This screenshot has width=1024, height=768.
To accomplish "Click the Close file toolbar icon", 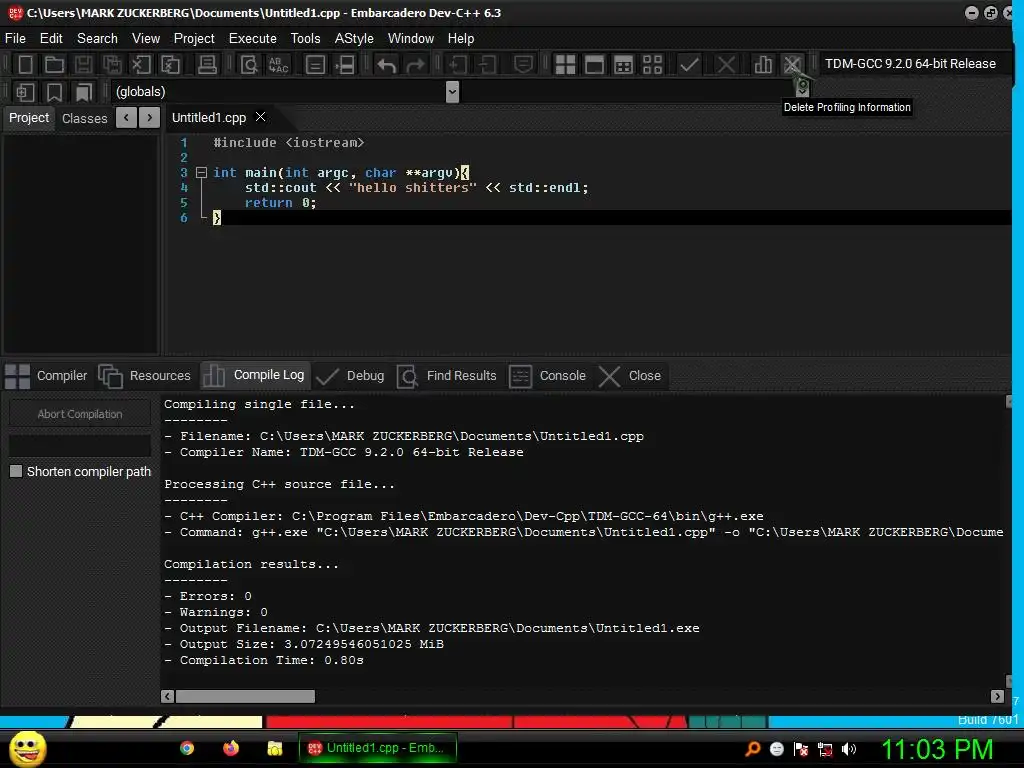I will (x=141, y=64).
